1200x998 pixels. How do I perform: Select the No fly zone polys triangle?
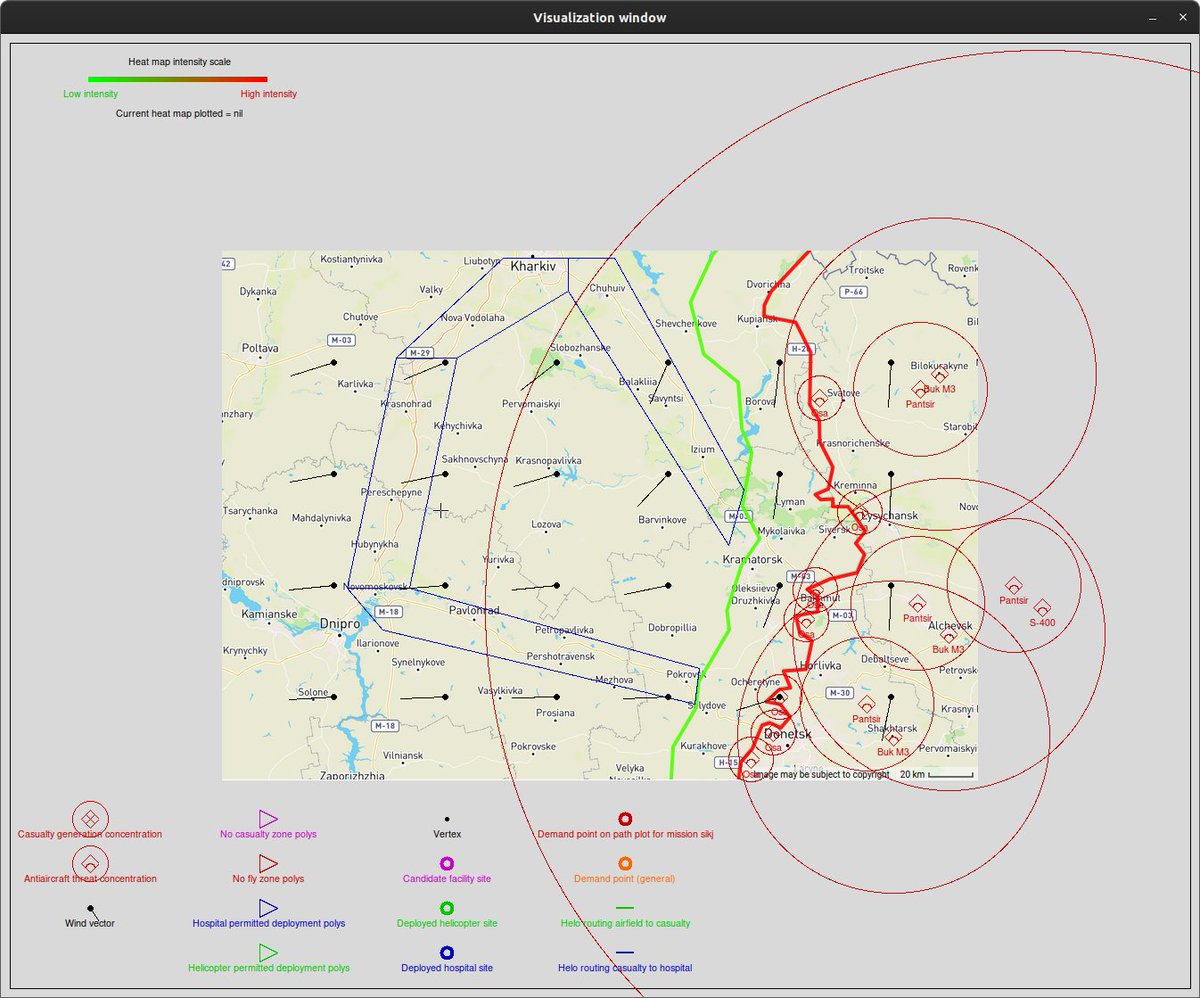click(x=268, y=863)
